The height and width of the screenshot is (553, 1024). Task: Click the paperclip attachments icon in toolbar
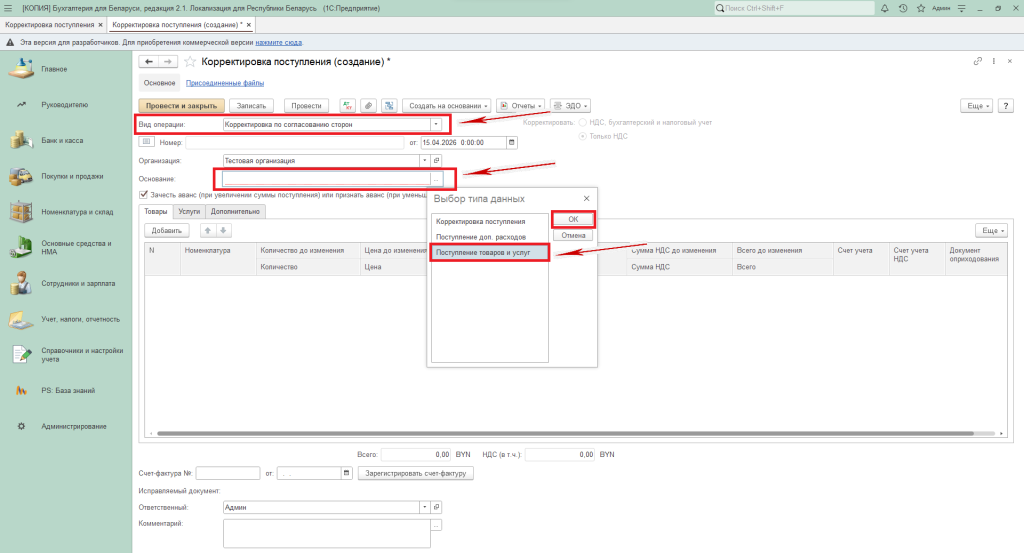click(368, 105)
